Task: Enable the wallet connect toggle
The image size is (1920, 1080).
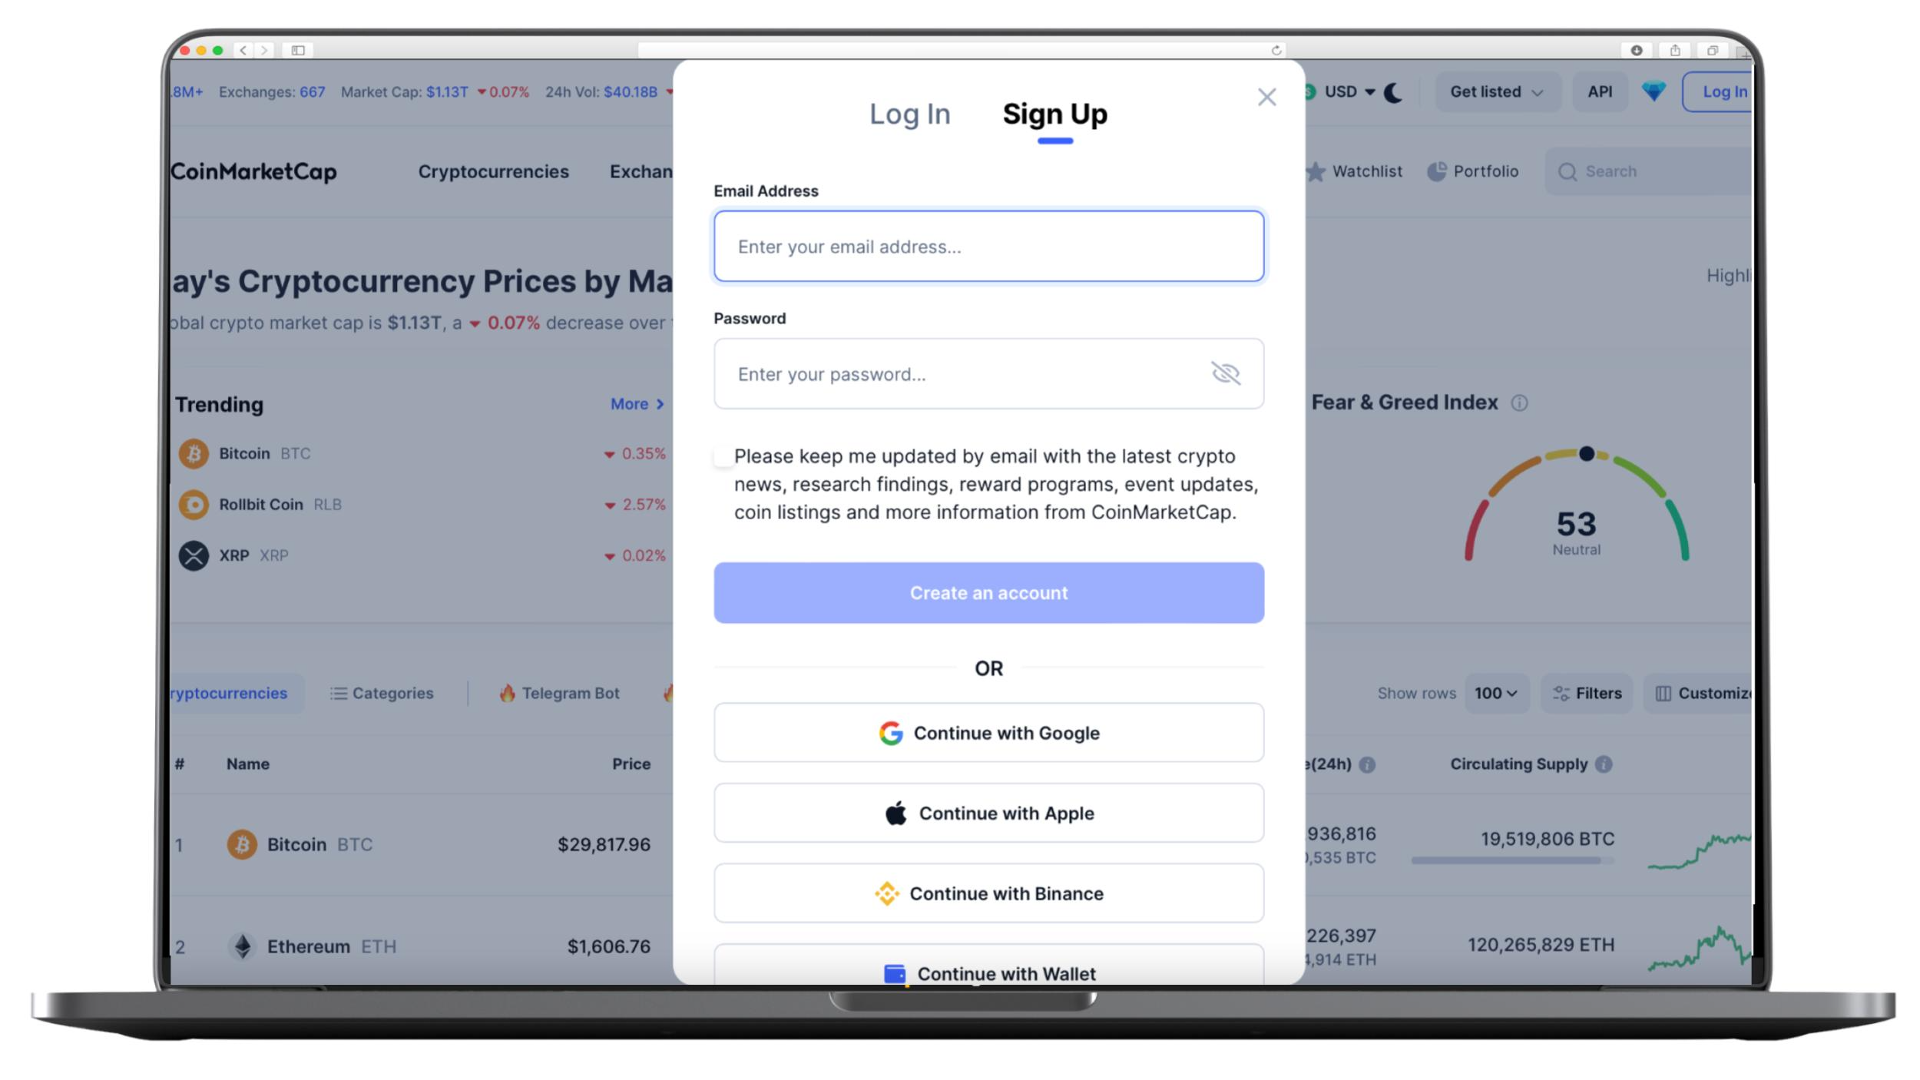Action: (988, 972)
